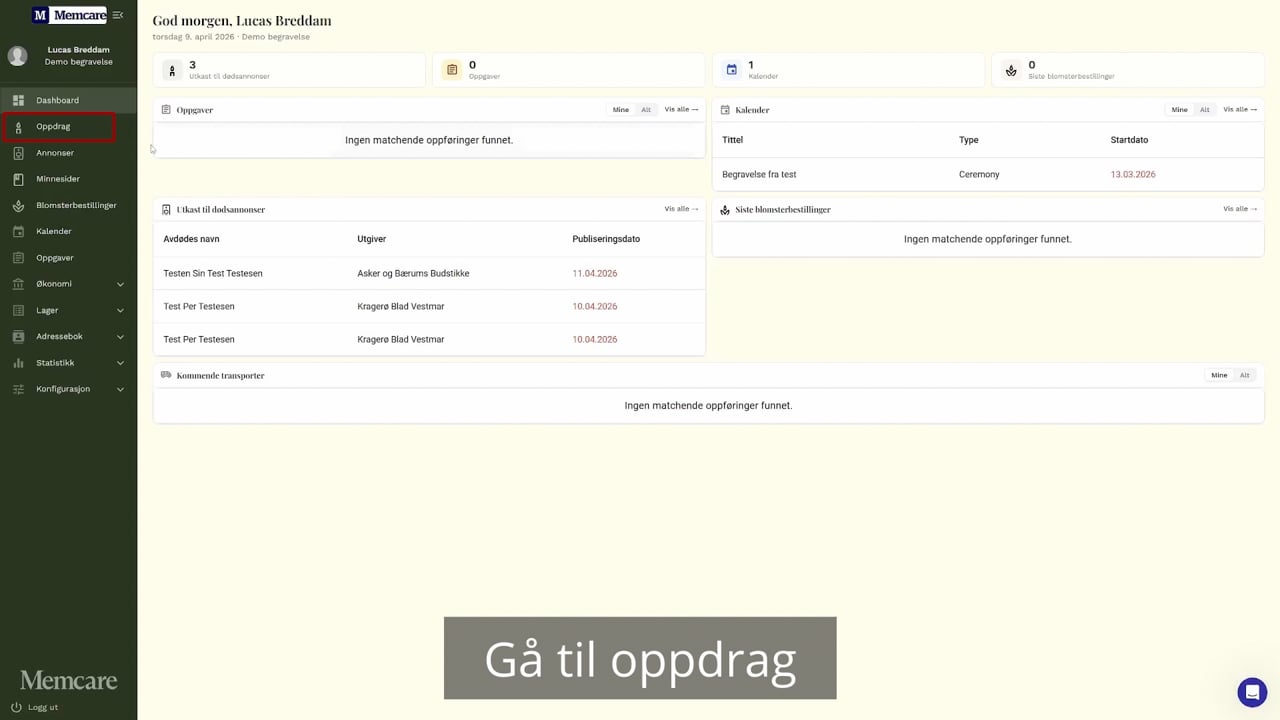Click the Asker og Bærums Budstikke cell

(413, 273)
